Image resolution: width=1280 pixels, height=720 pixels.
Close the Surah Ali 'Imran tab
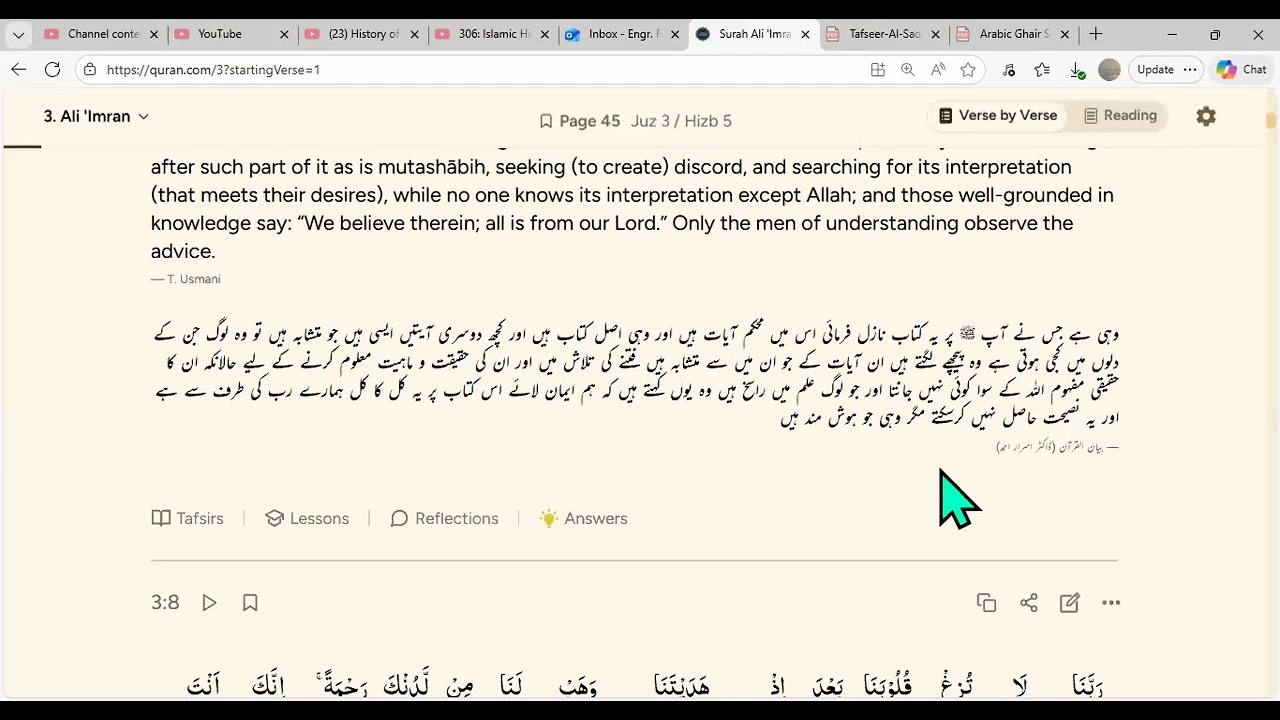[805, 34]
